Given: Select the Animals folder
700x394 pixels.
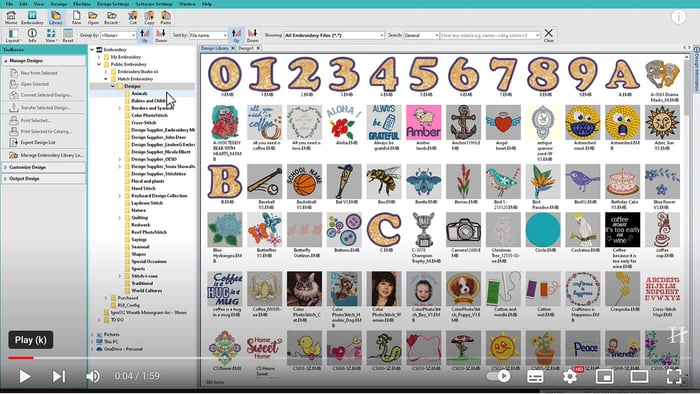Looking at the screenshot, I should 139,94.
